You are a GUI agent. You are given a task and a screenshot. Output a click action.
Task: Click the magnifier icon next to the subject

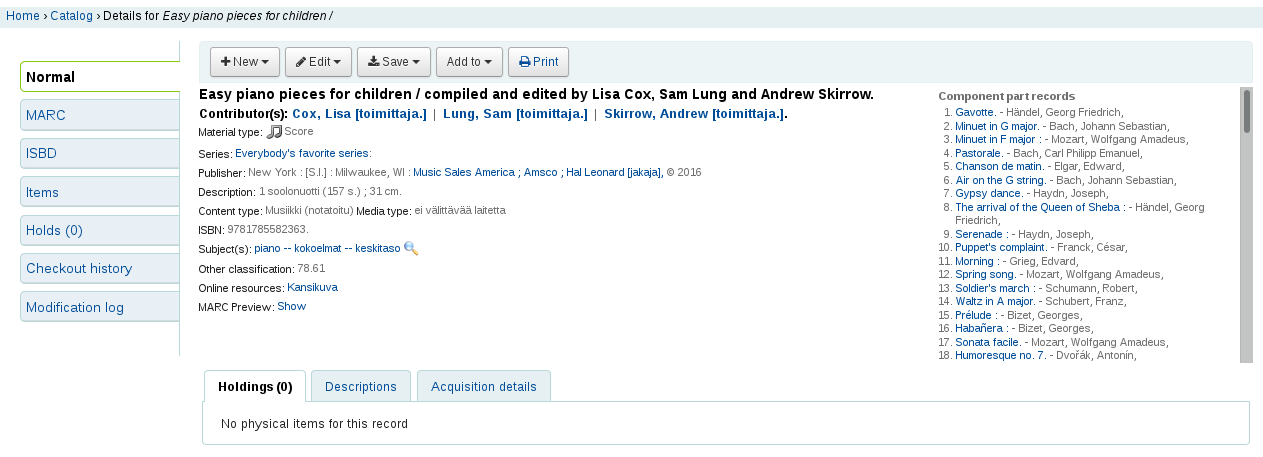(411, 248)
